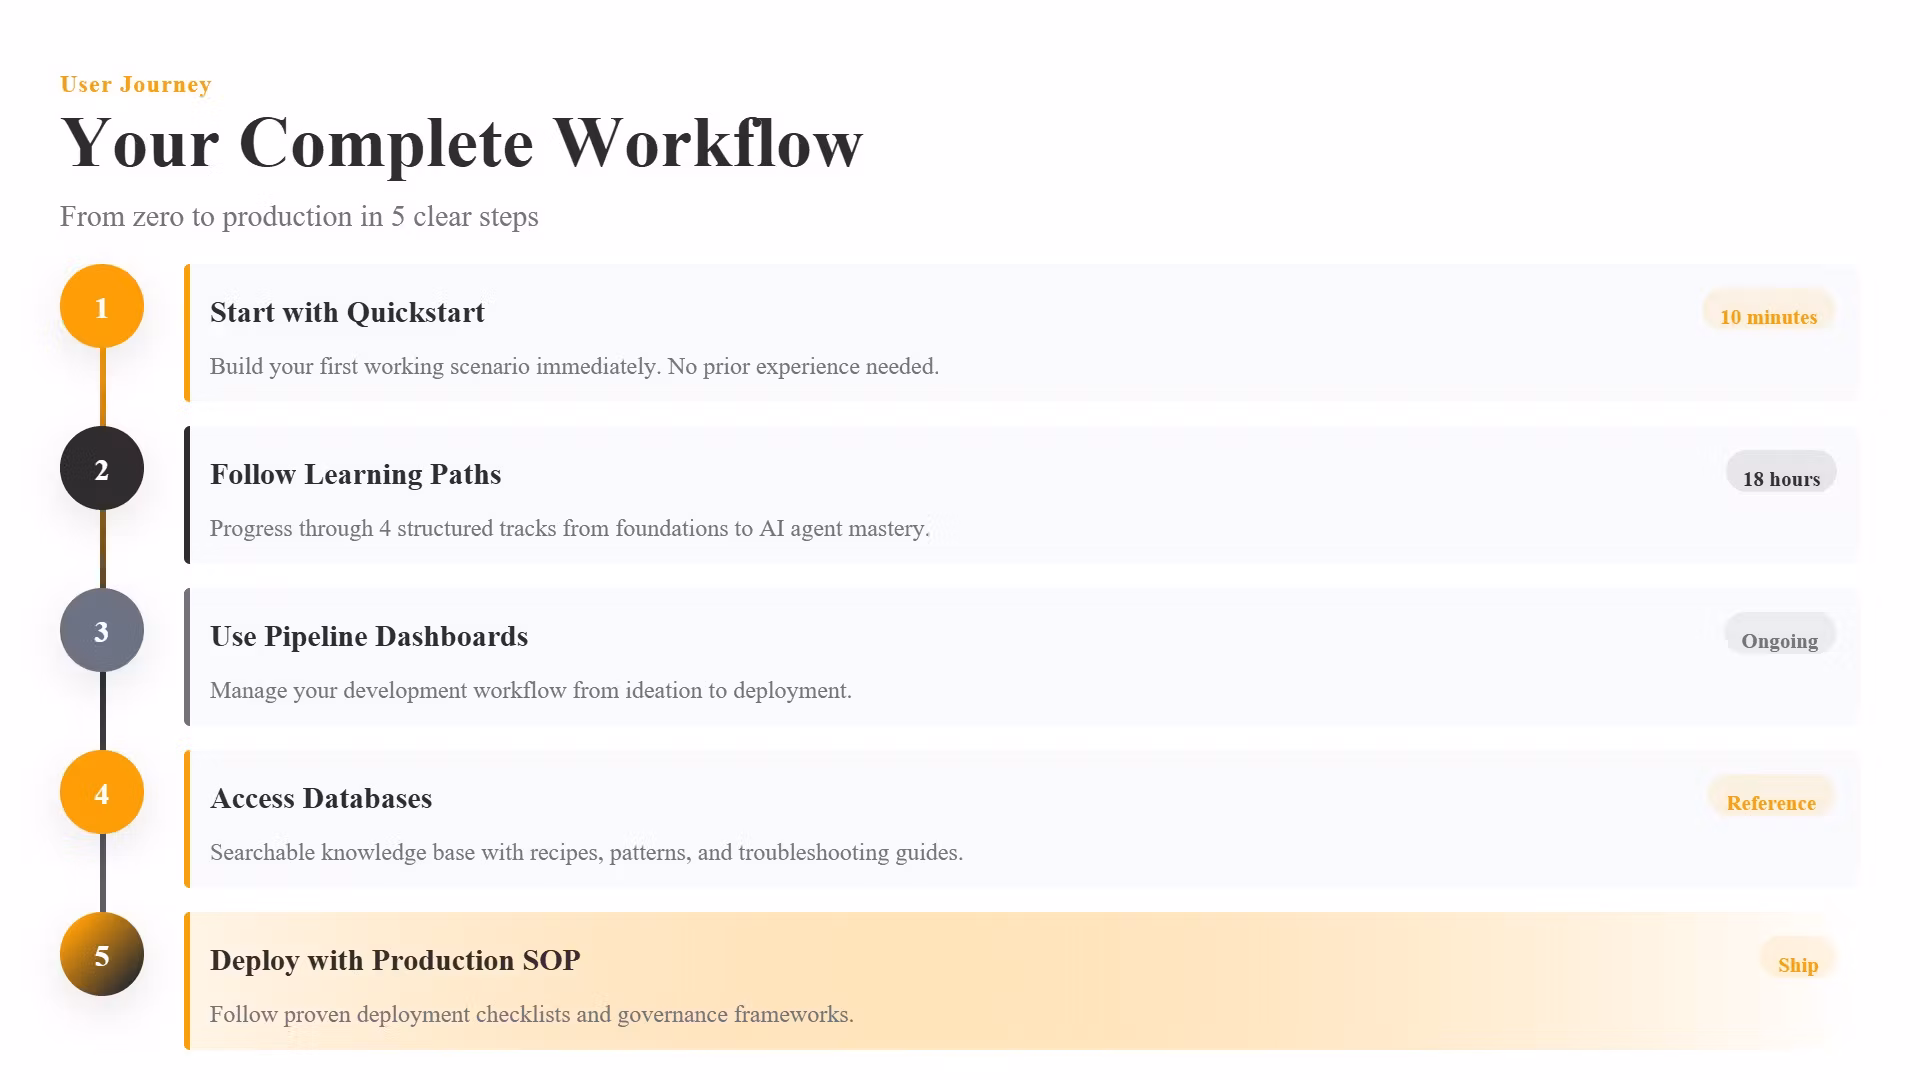Image resolution: width=1920 pixels, height=1080 pixels.
Task: Click Deploy with Production SOP heading
Action: click(x=395, y=961)
